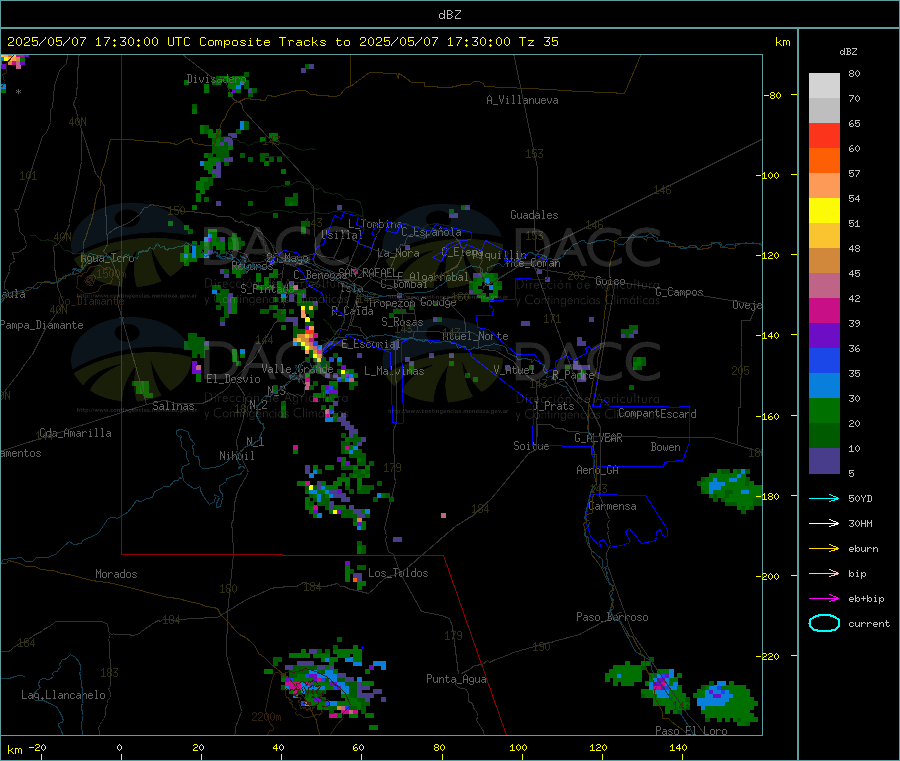Click the L_Malvinas map label

(x=394, y=371)
